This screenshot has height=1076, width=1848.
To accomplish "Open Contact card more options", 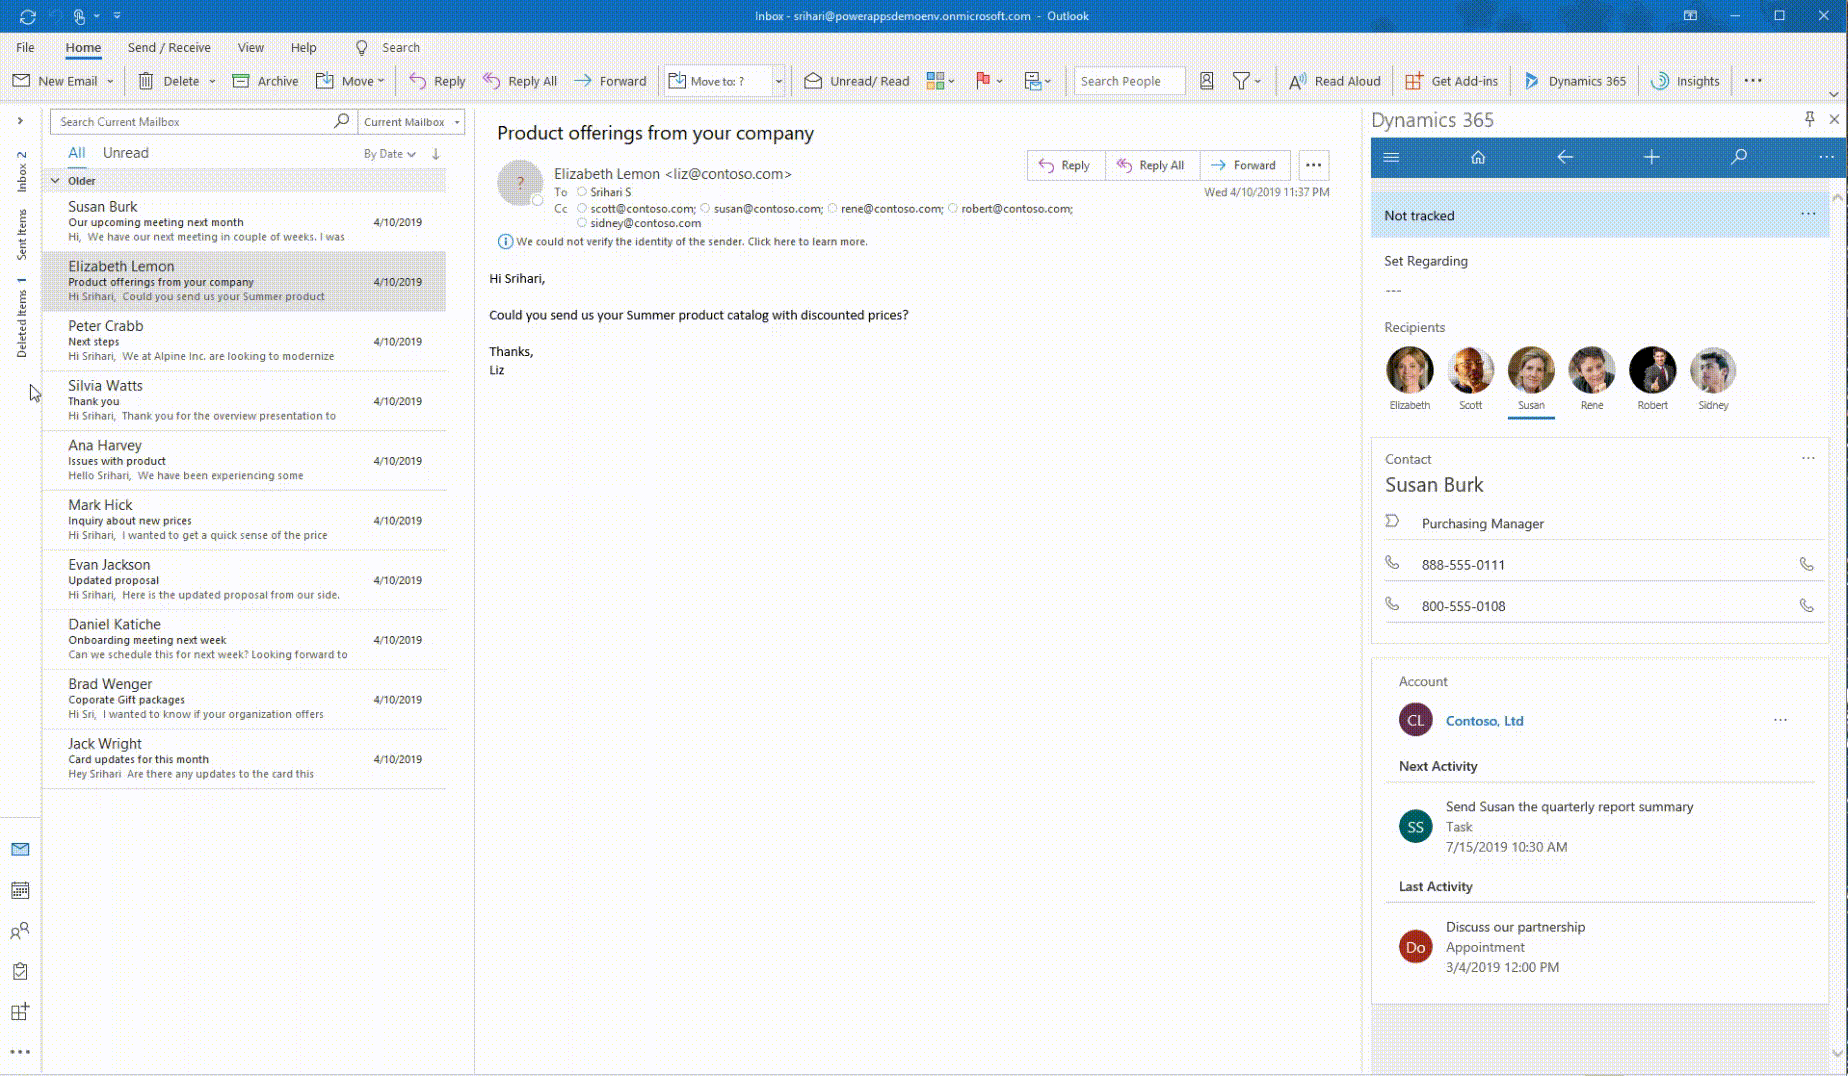I will [1808, 458].
